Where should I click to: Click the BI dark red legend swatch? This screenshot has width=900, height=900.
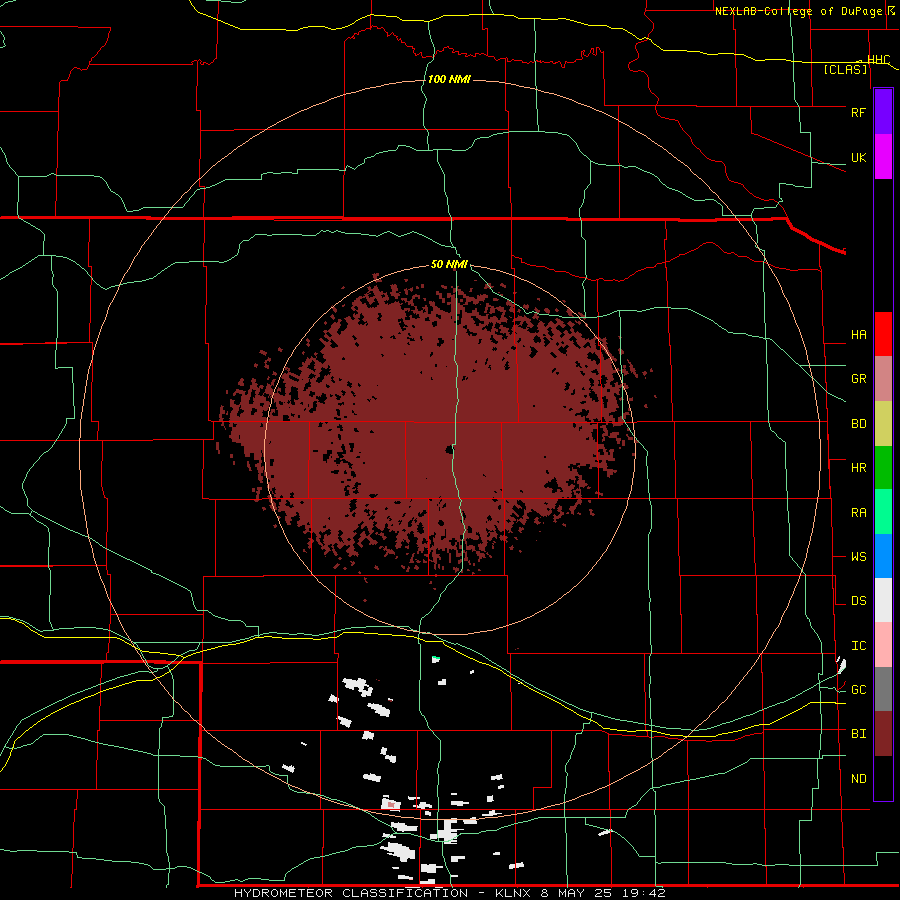tap(883, 734)
